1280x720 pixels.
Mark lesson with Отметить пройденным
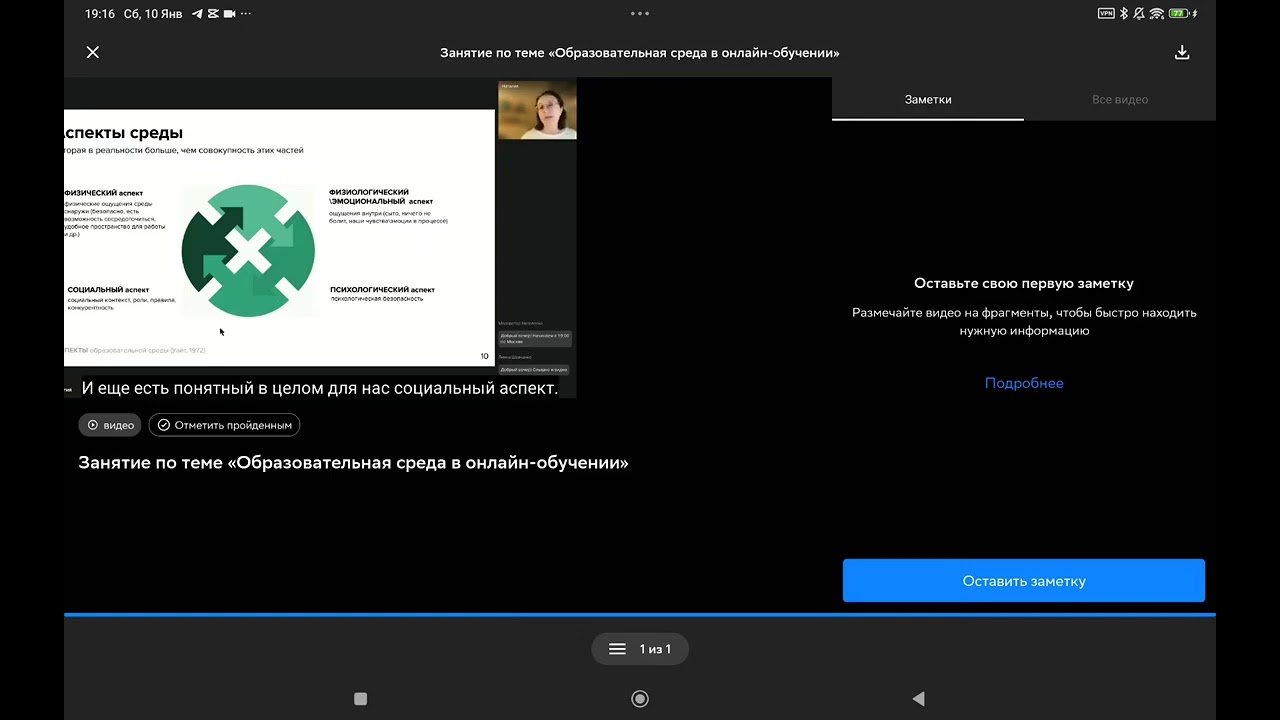[224, 425]
